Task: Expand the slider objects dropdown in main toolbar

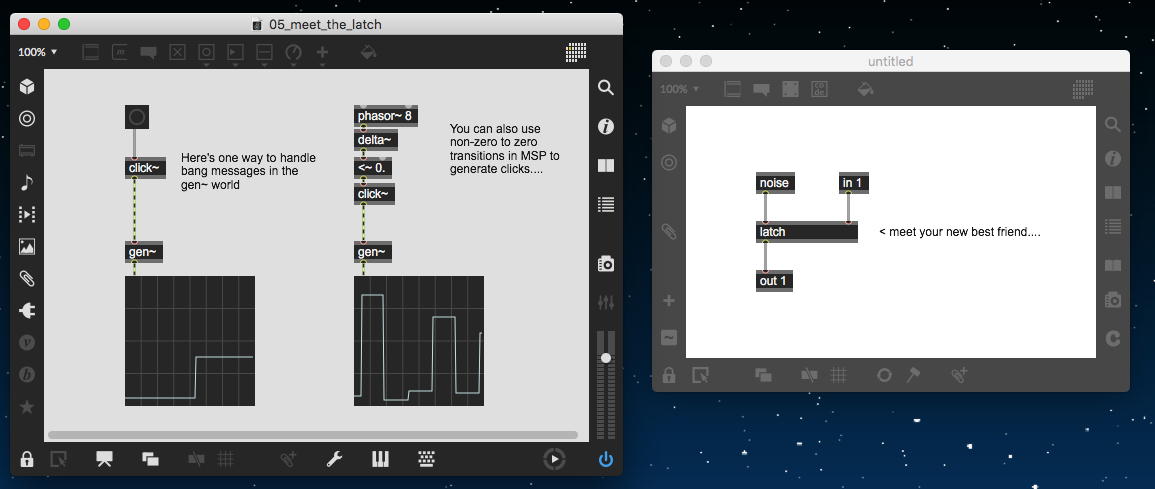Action: pos(264,54)
